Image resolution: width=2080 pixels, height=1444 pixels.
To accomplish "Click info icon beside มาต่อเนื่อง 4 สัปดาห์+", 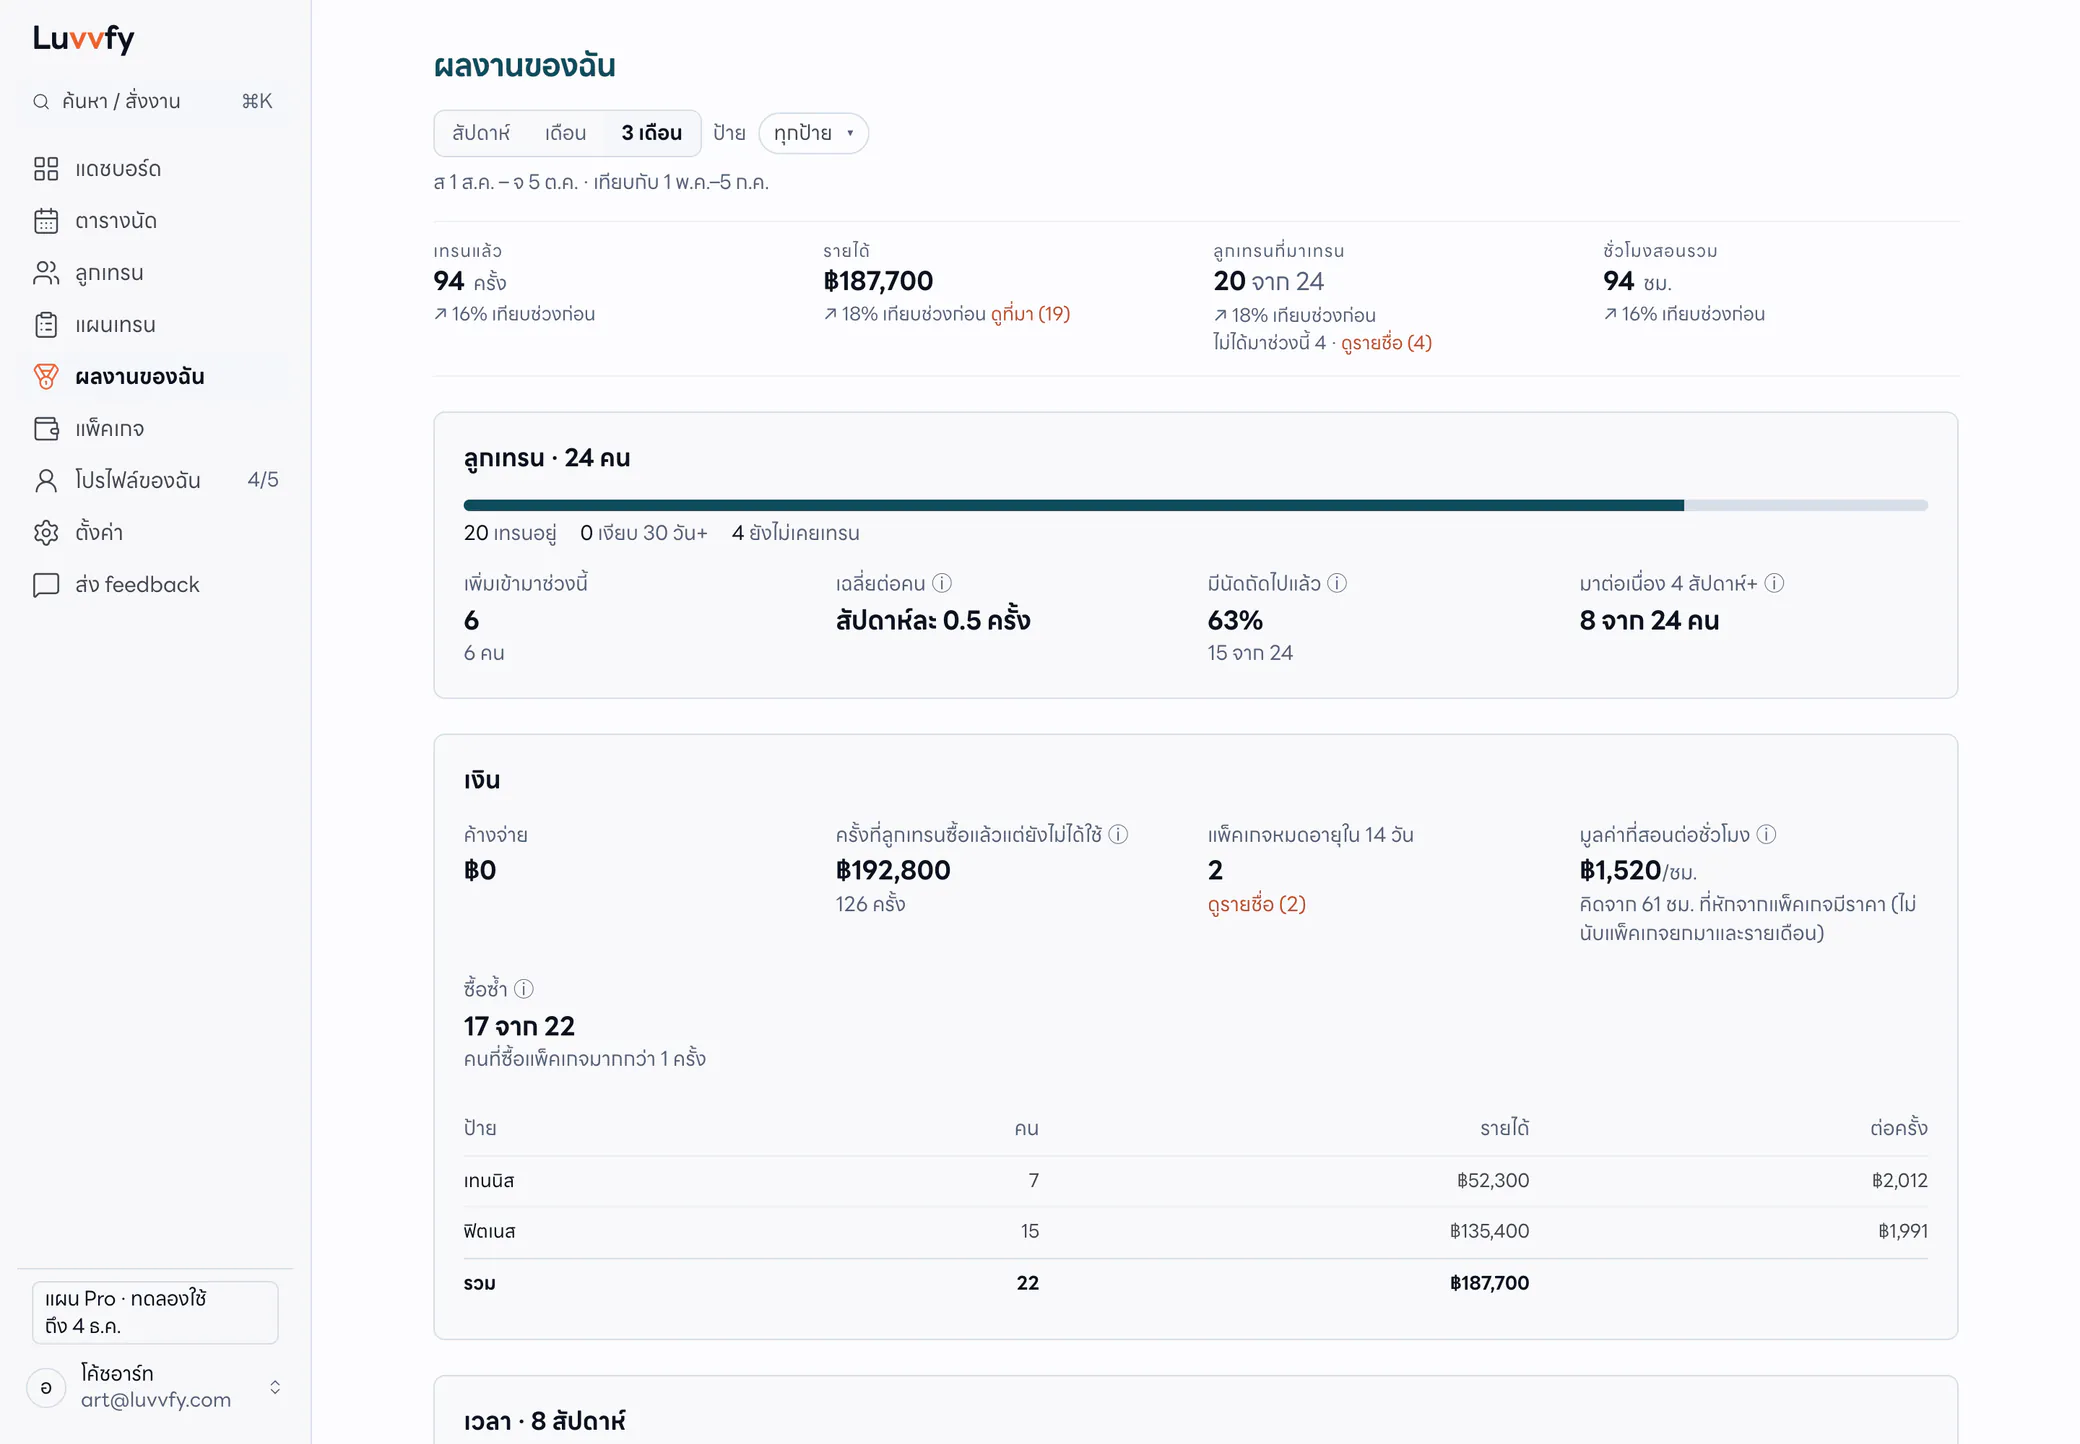I will pos(1774,583).
